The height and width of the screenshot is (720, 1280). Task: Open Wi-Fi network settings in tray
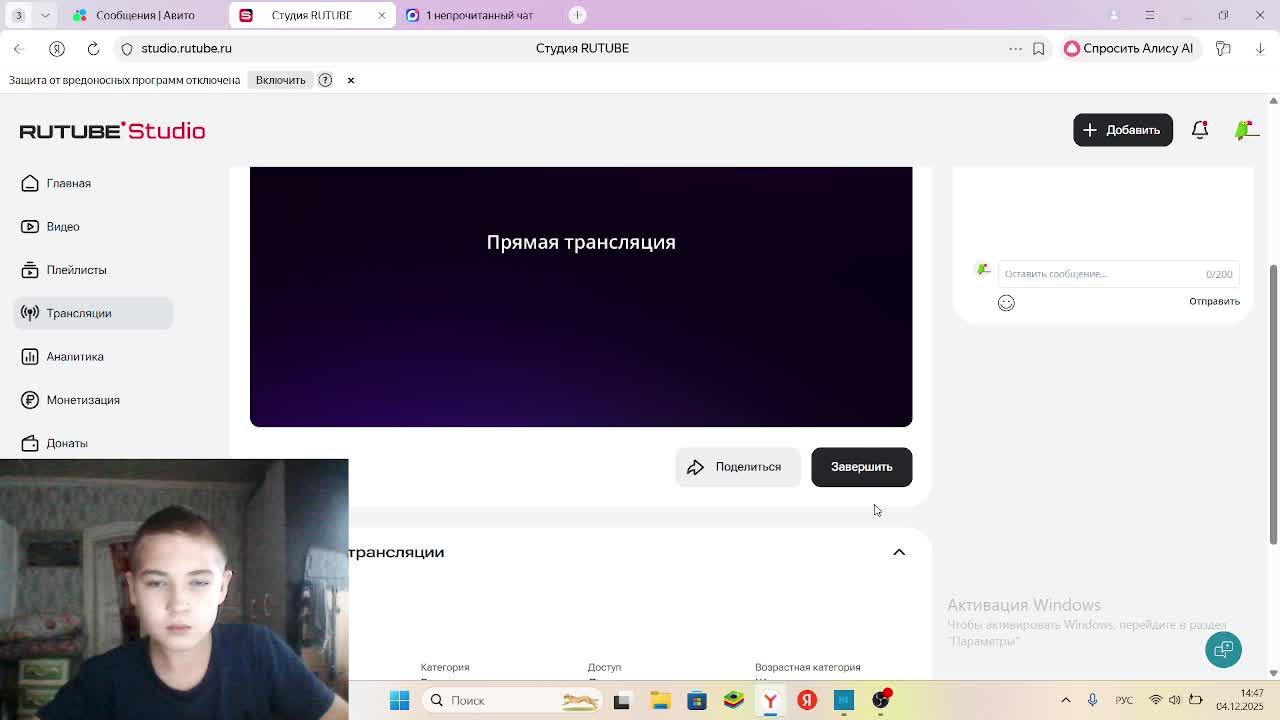pyautogui.click(x=1156, y=700)
